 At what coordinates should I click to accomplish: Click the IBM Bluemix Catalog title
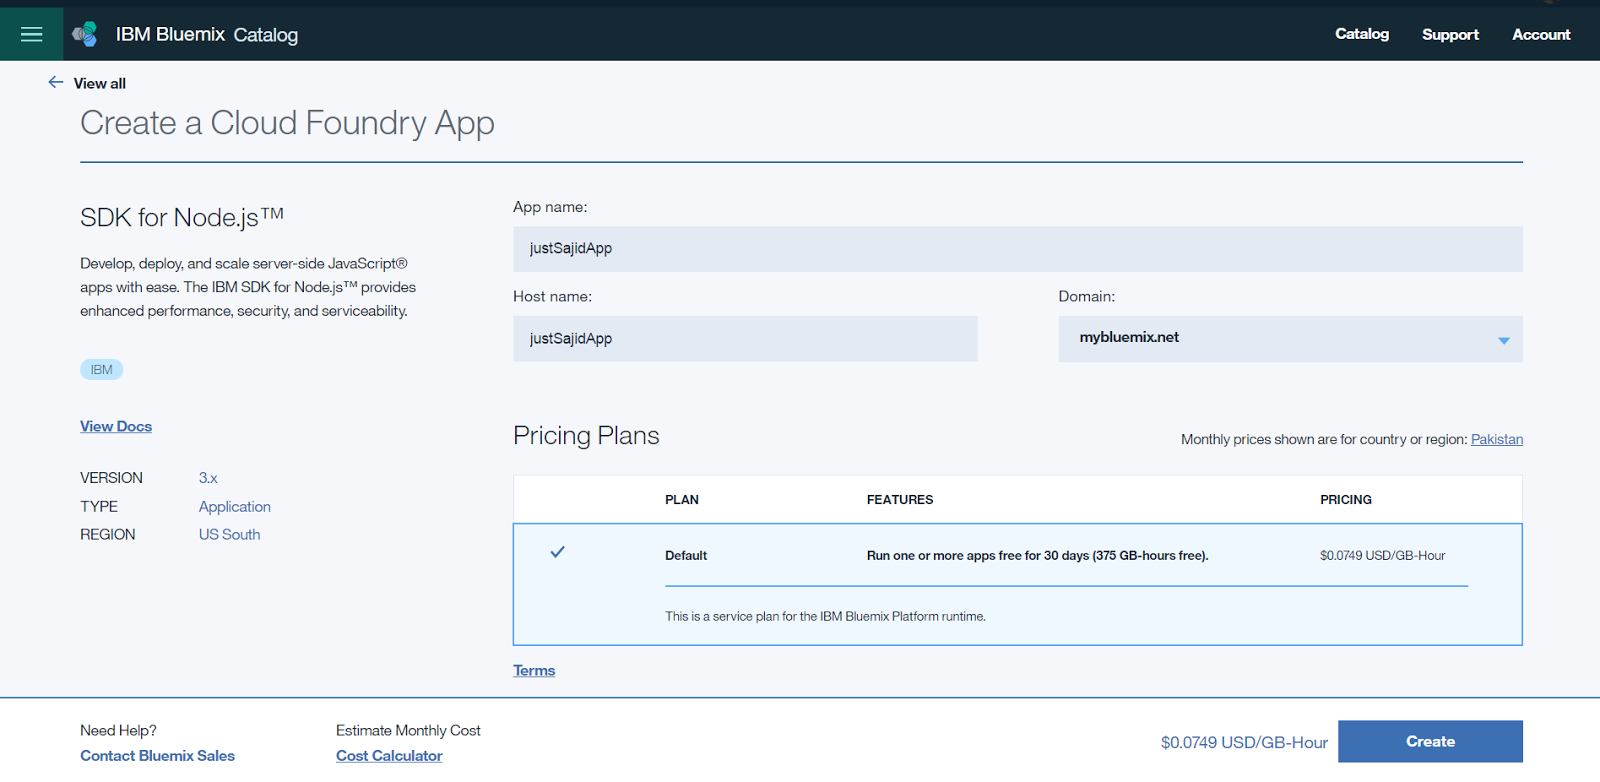(207, 34)
